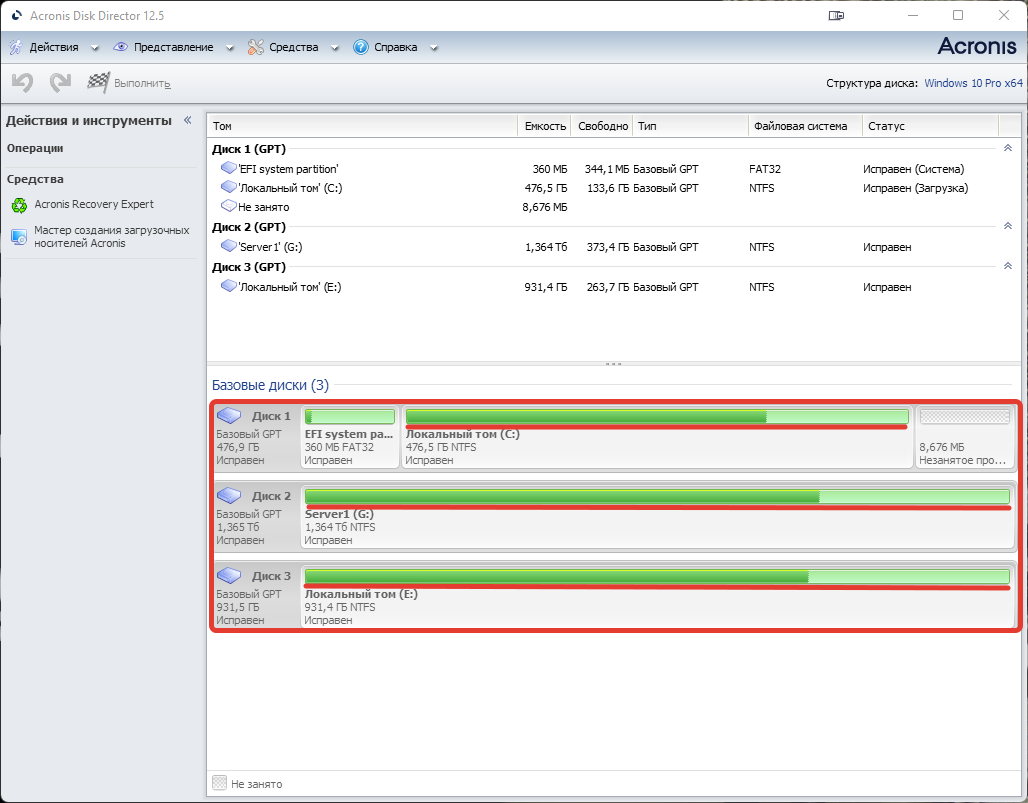The image size is (1028, 803).
Task: Click the volume icon for Локальный том (E:)
Action: [229, 286]
